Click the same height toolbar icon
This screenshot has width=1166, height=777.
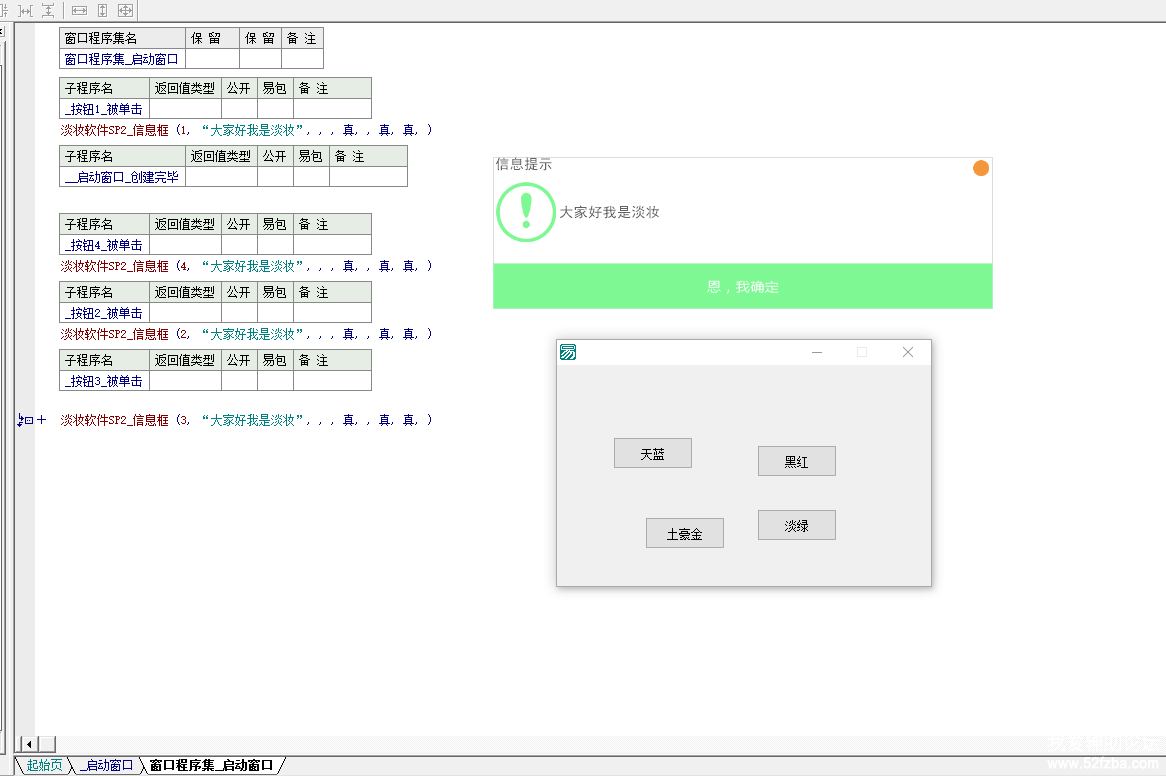click(102, 10)
